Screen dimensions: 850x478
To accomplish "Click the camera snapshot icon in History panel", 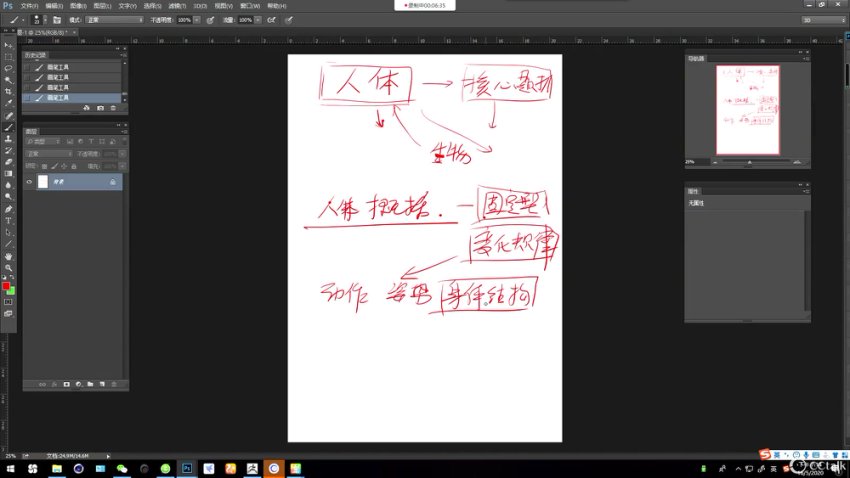I will pos(100,107).
